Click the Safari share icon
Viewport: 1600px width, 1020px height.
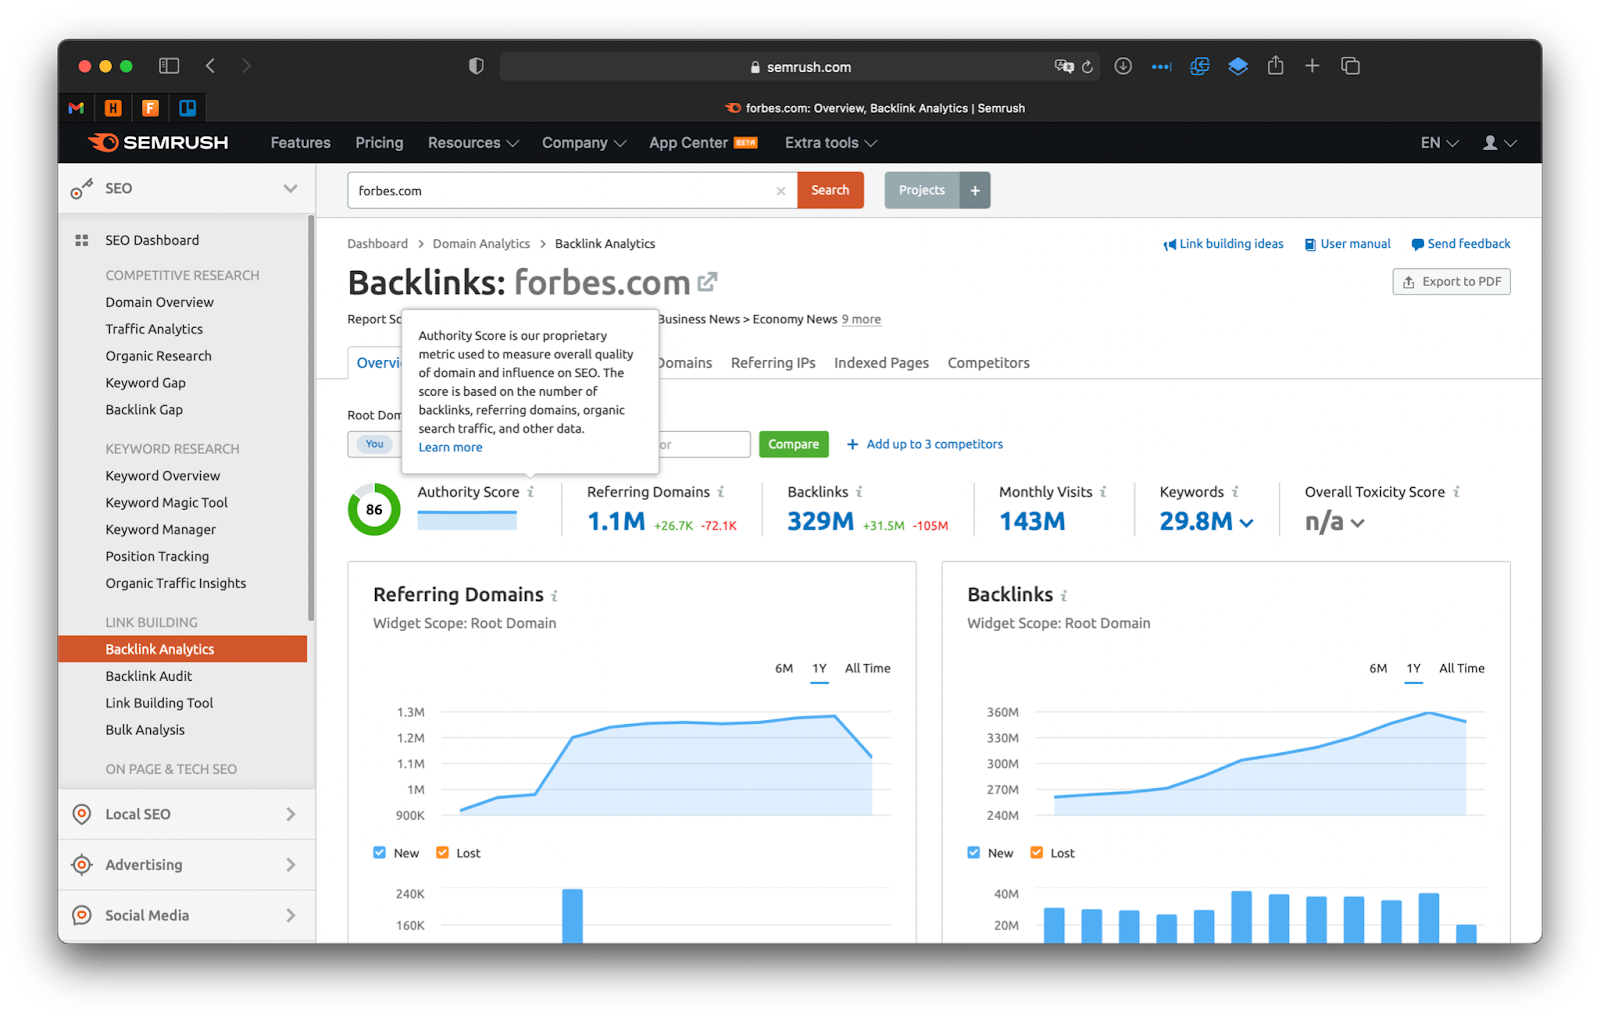1275,65
